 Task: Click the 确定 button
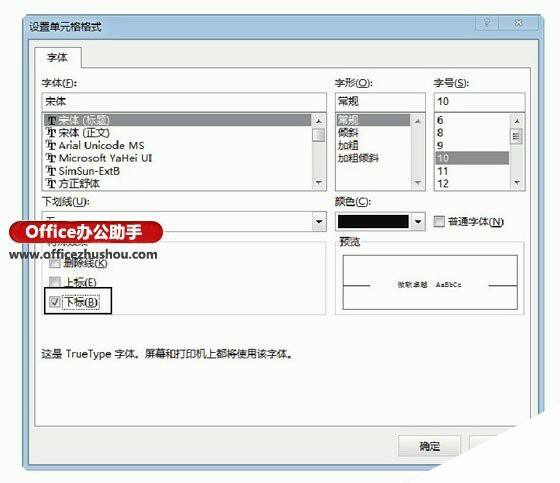(x=429, y=446)
